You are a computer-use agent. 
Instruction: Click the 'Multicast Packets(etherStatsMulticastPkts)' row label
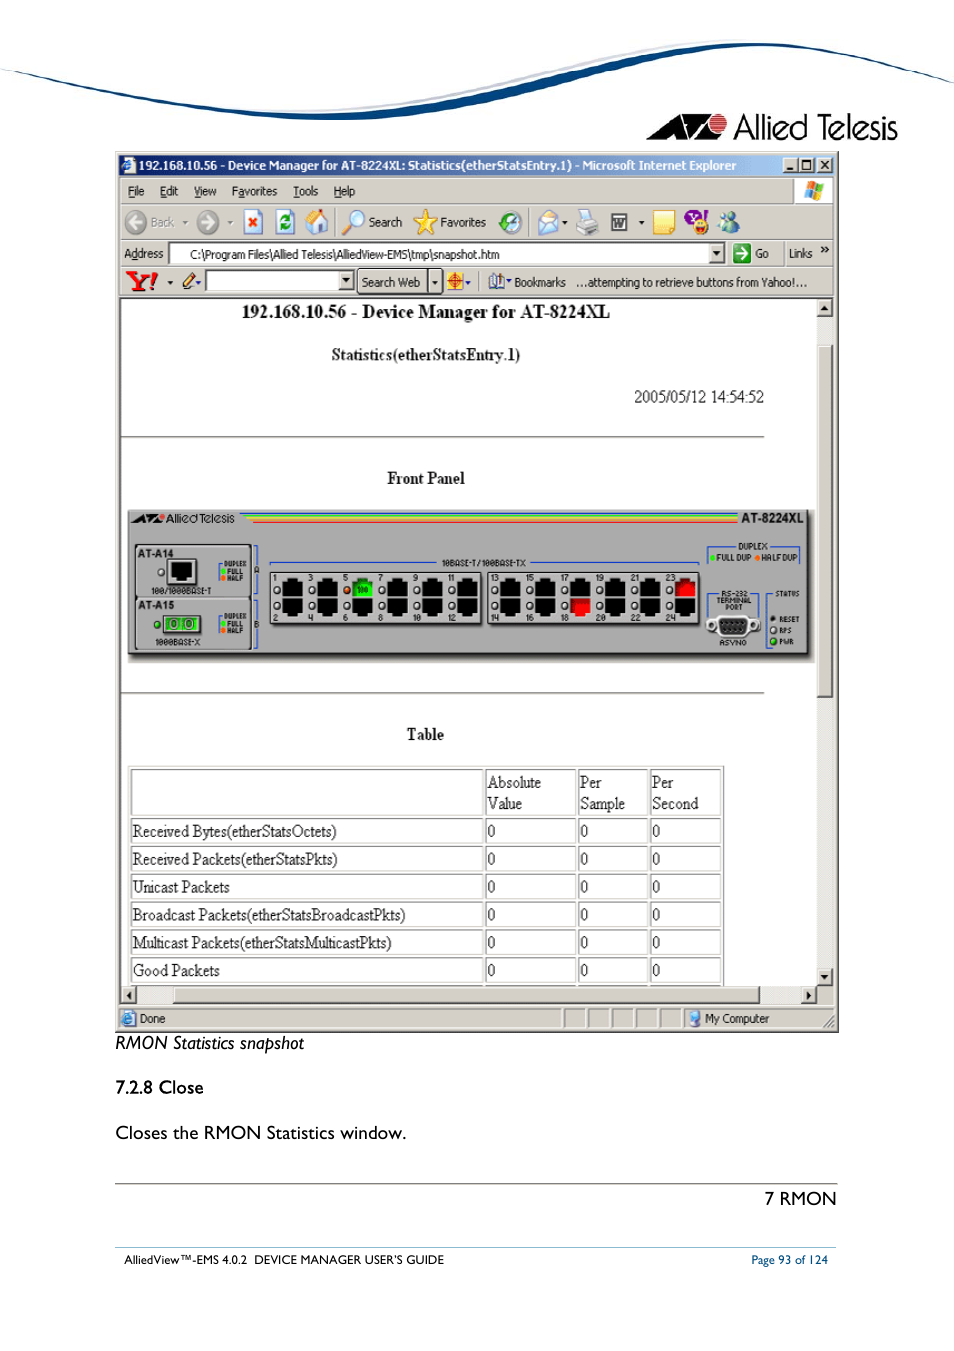click(262, 942)
